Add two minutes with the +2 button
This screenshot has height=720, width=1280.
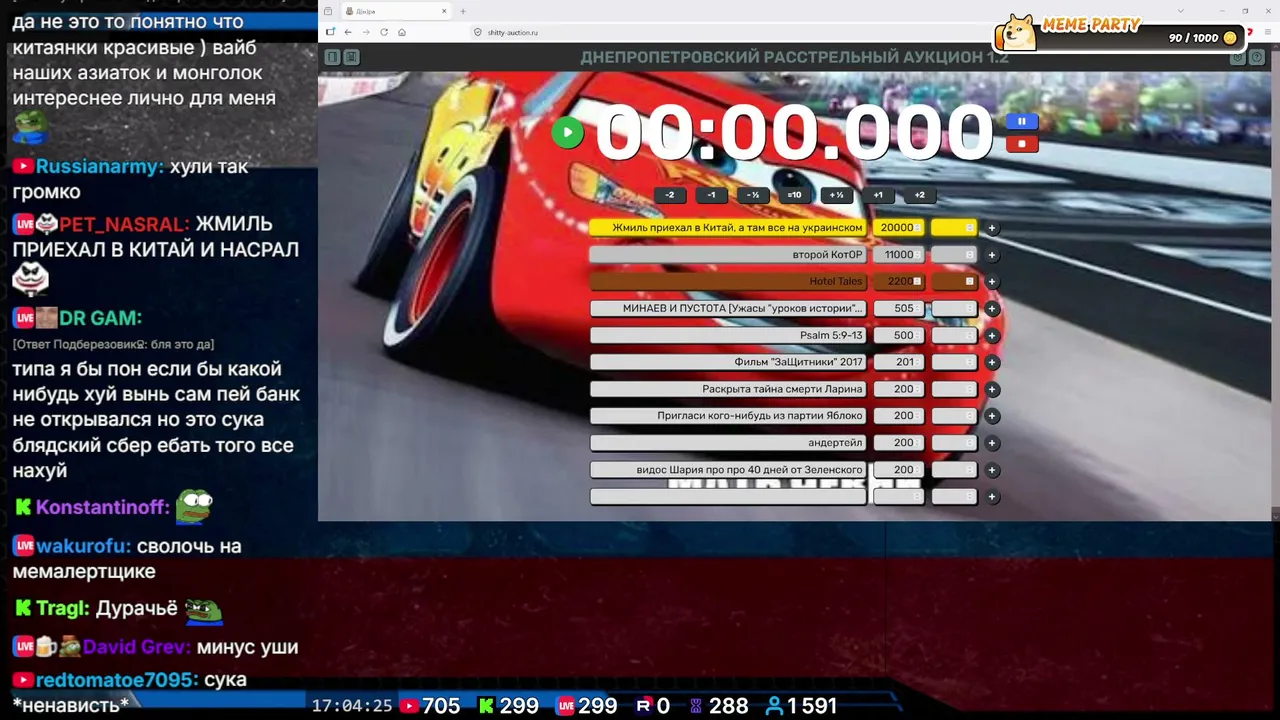click(x=919, y=195)
